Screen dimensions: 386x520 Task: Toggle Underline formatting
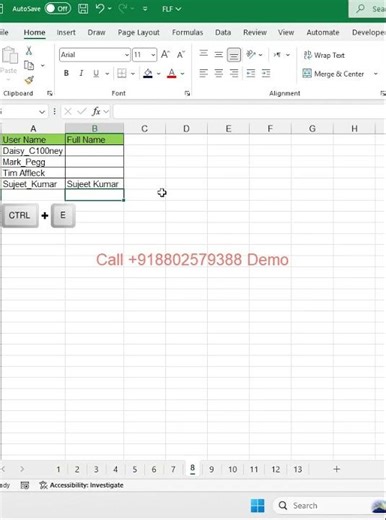96,73
